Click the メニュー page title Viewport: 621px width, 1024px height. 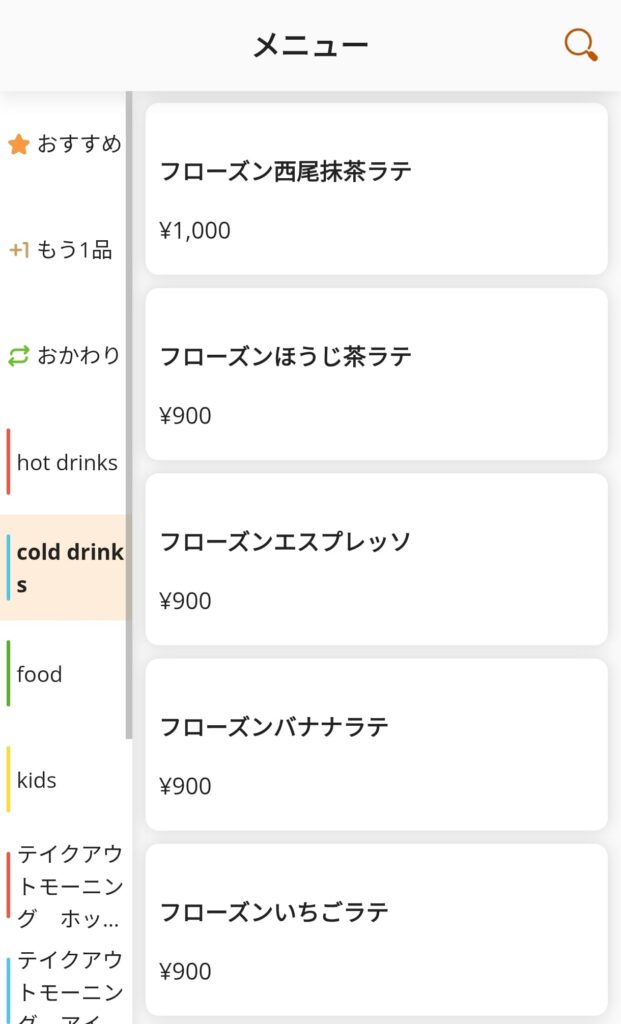(x=310, y=45)
